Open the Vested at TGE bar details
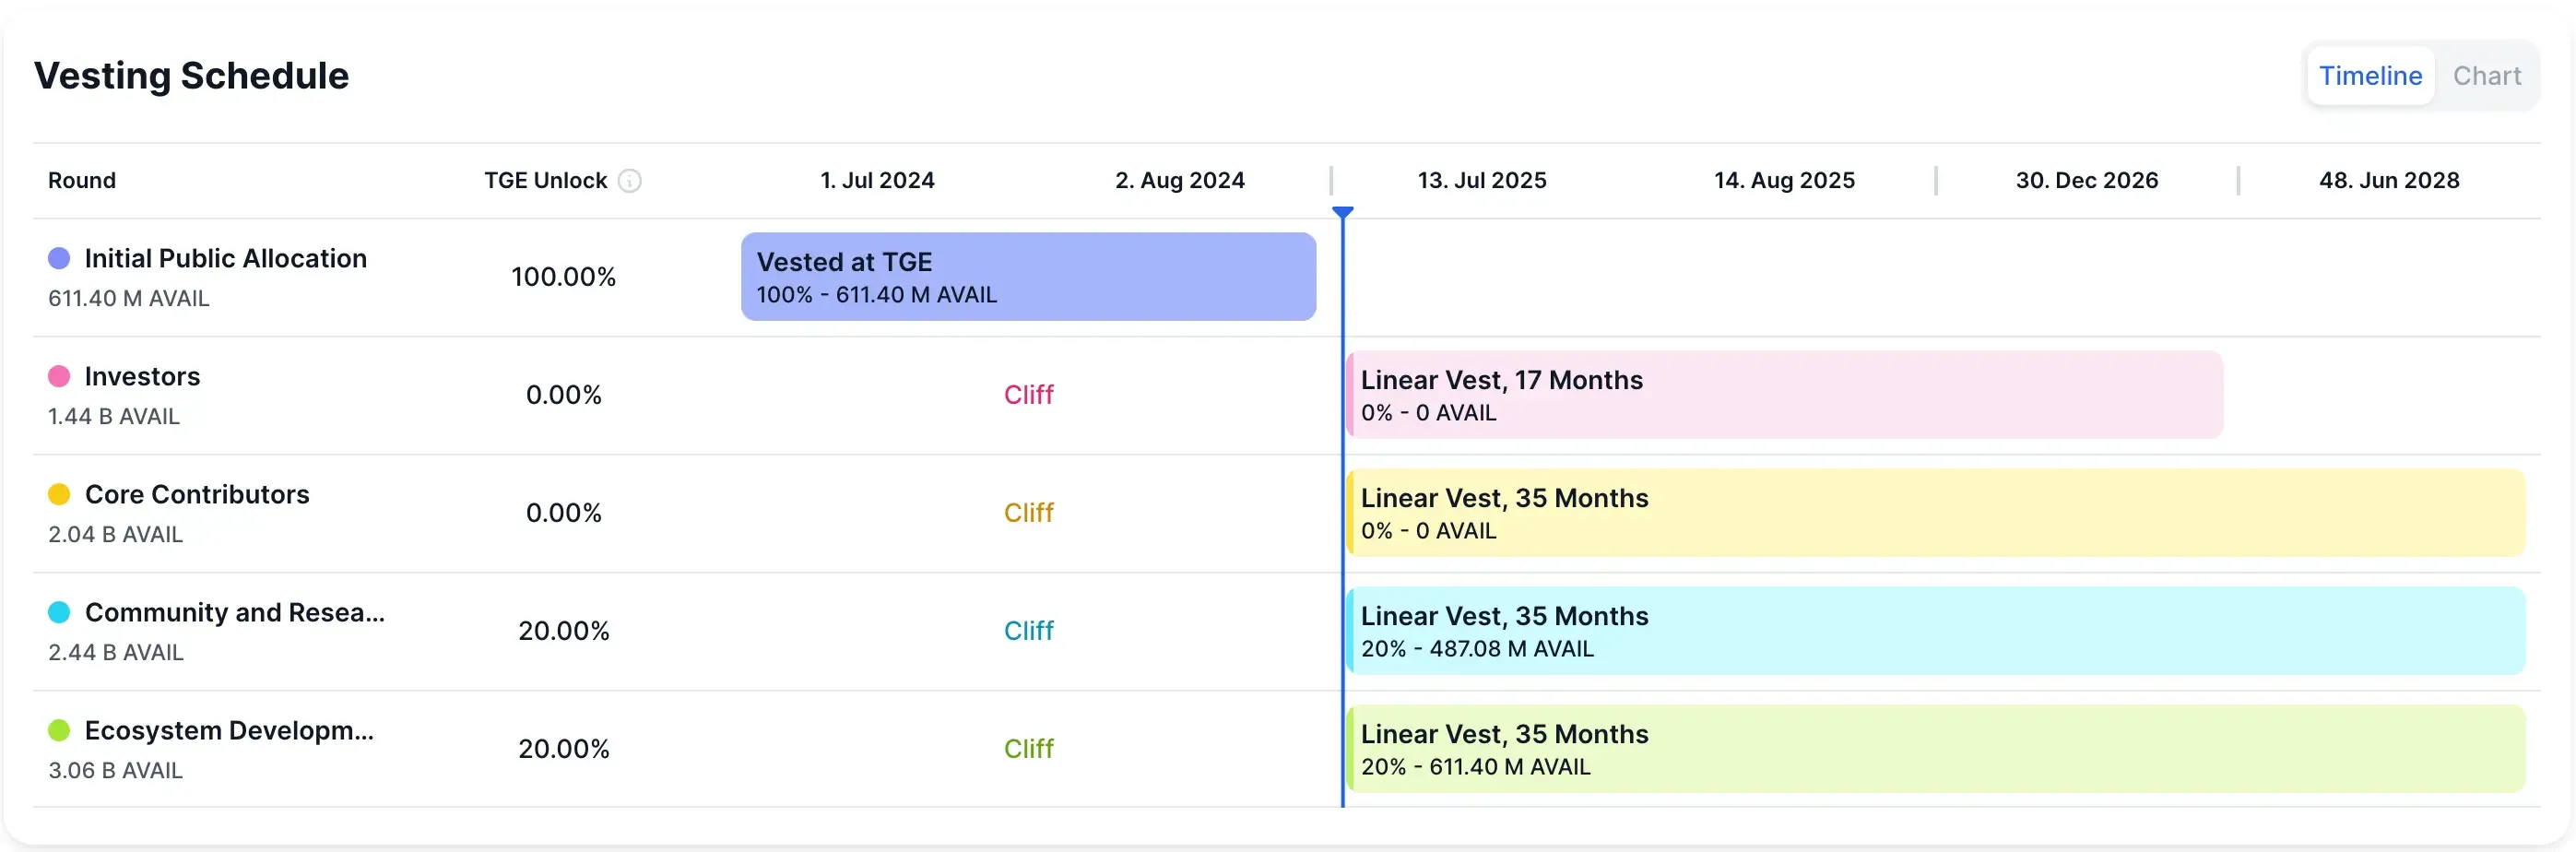The width and height of the screenshot is (2576, 852). [x=1028, y=277]
